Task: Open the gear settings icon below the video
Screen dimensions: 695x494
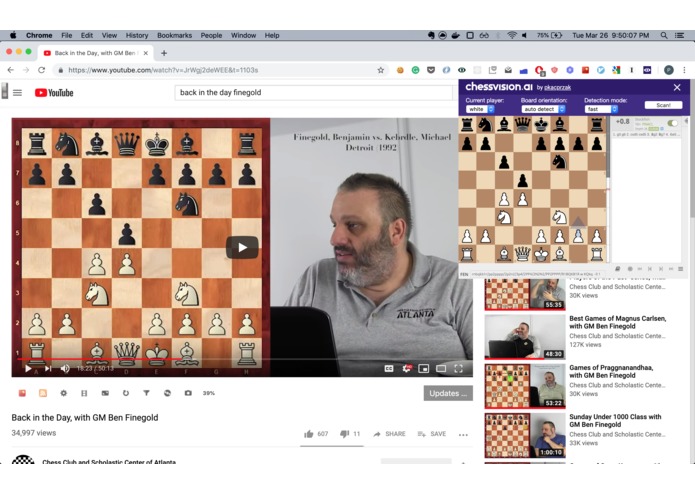Action: 63,393
